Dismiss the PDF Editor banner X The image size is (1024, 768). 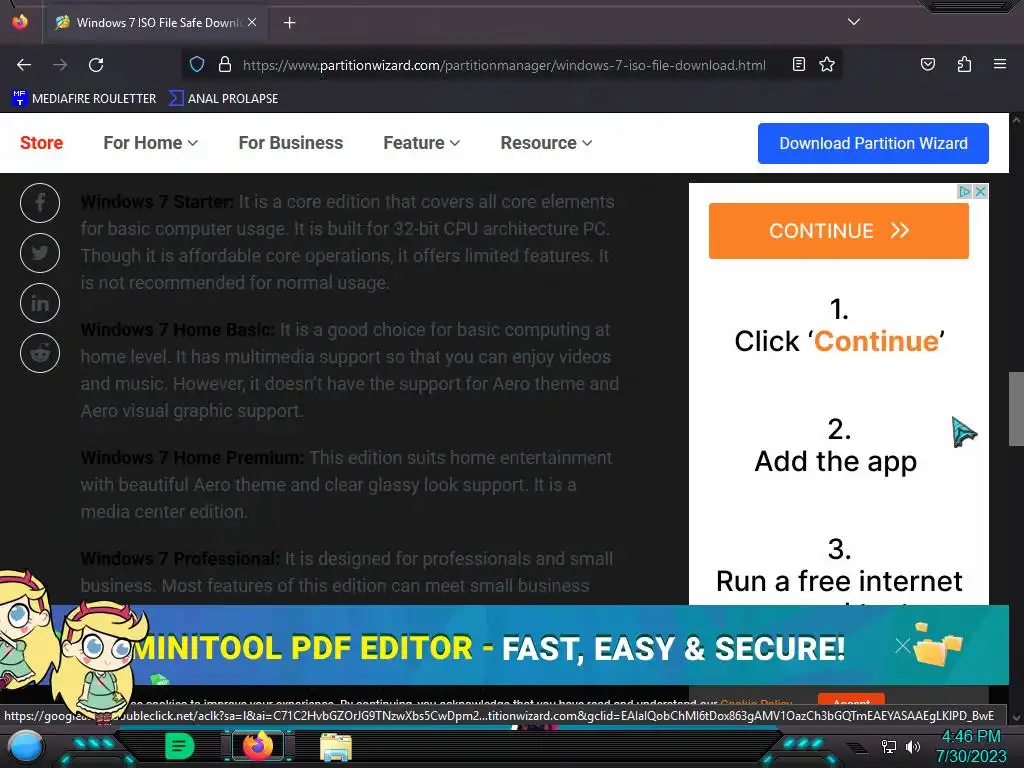pos(903,646)
